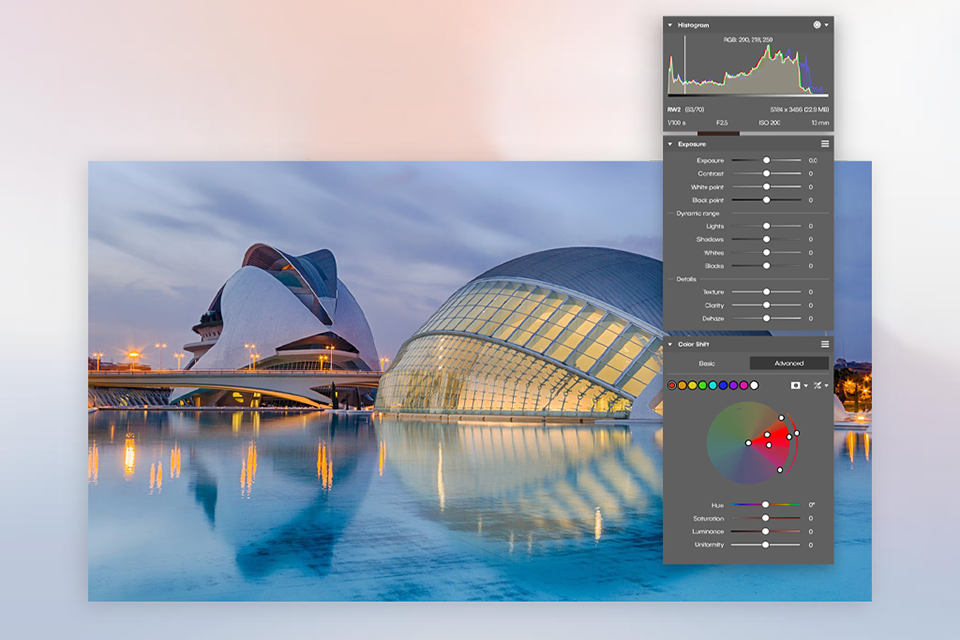Image resolution: width=960 pixels, height=640 pixels.
Task: Open the Exposure panel hamburger menu
Action: click(x=825, y=144)
